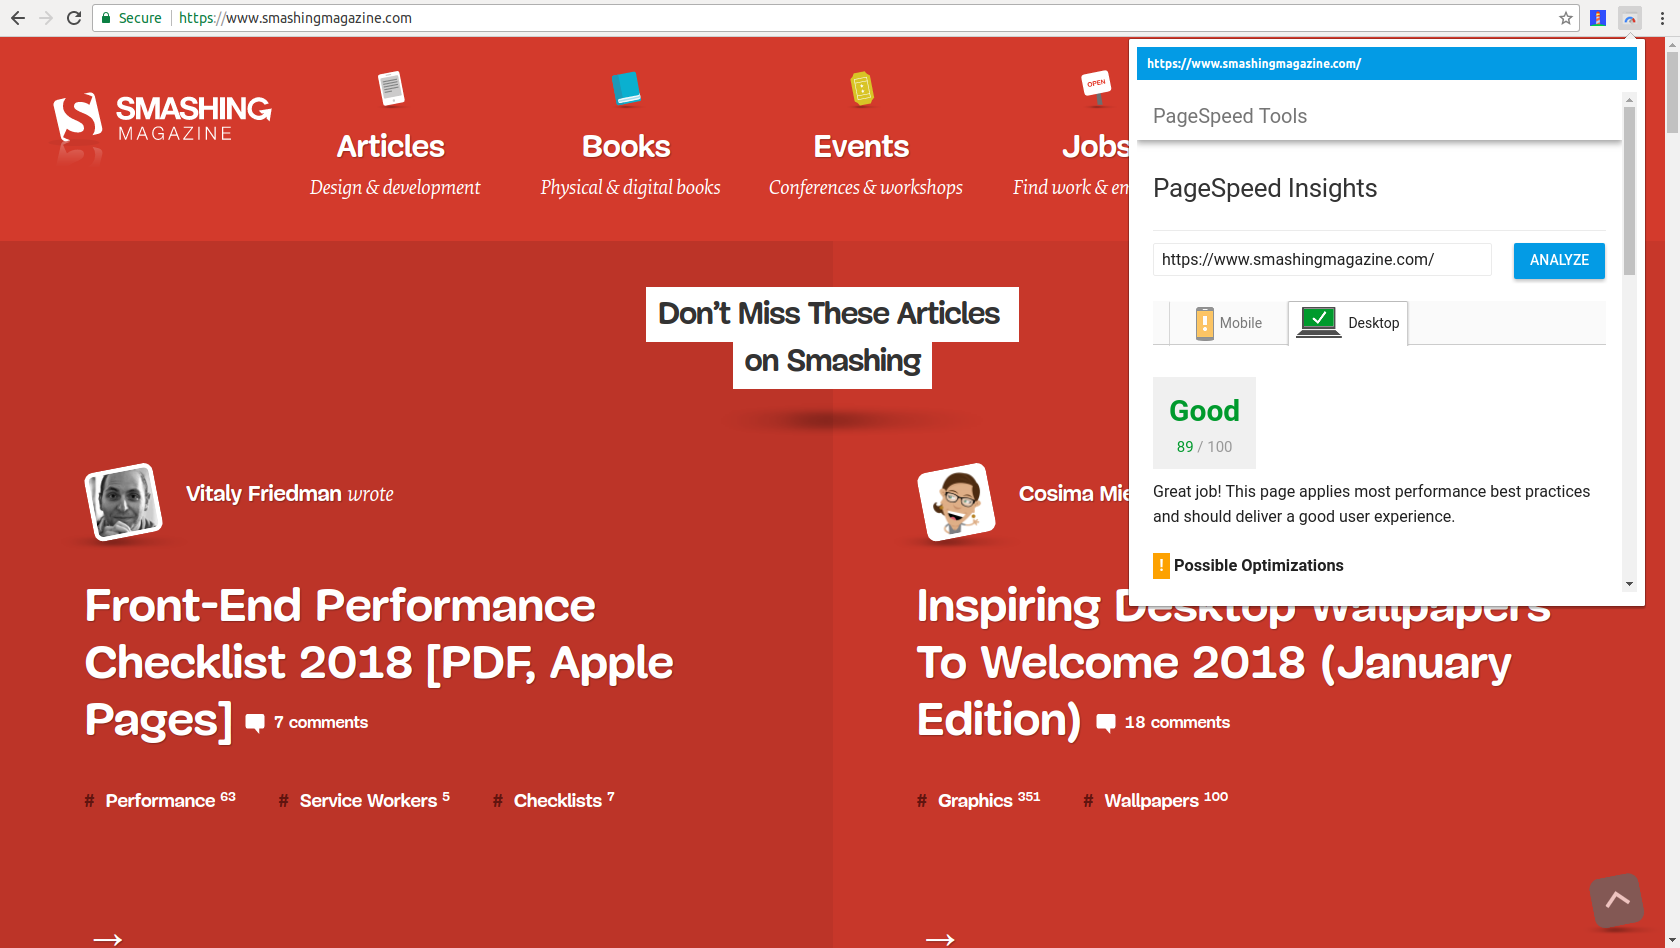Image resolution: width=1680 pixels, height=948 pixels.
Task: Bookmark this page with the star icon
Action: click(x=1566, y=18)
